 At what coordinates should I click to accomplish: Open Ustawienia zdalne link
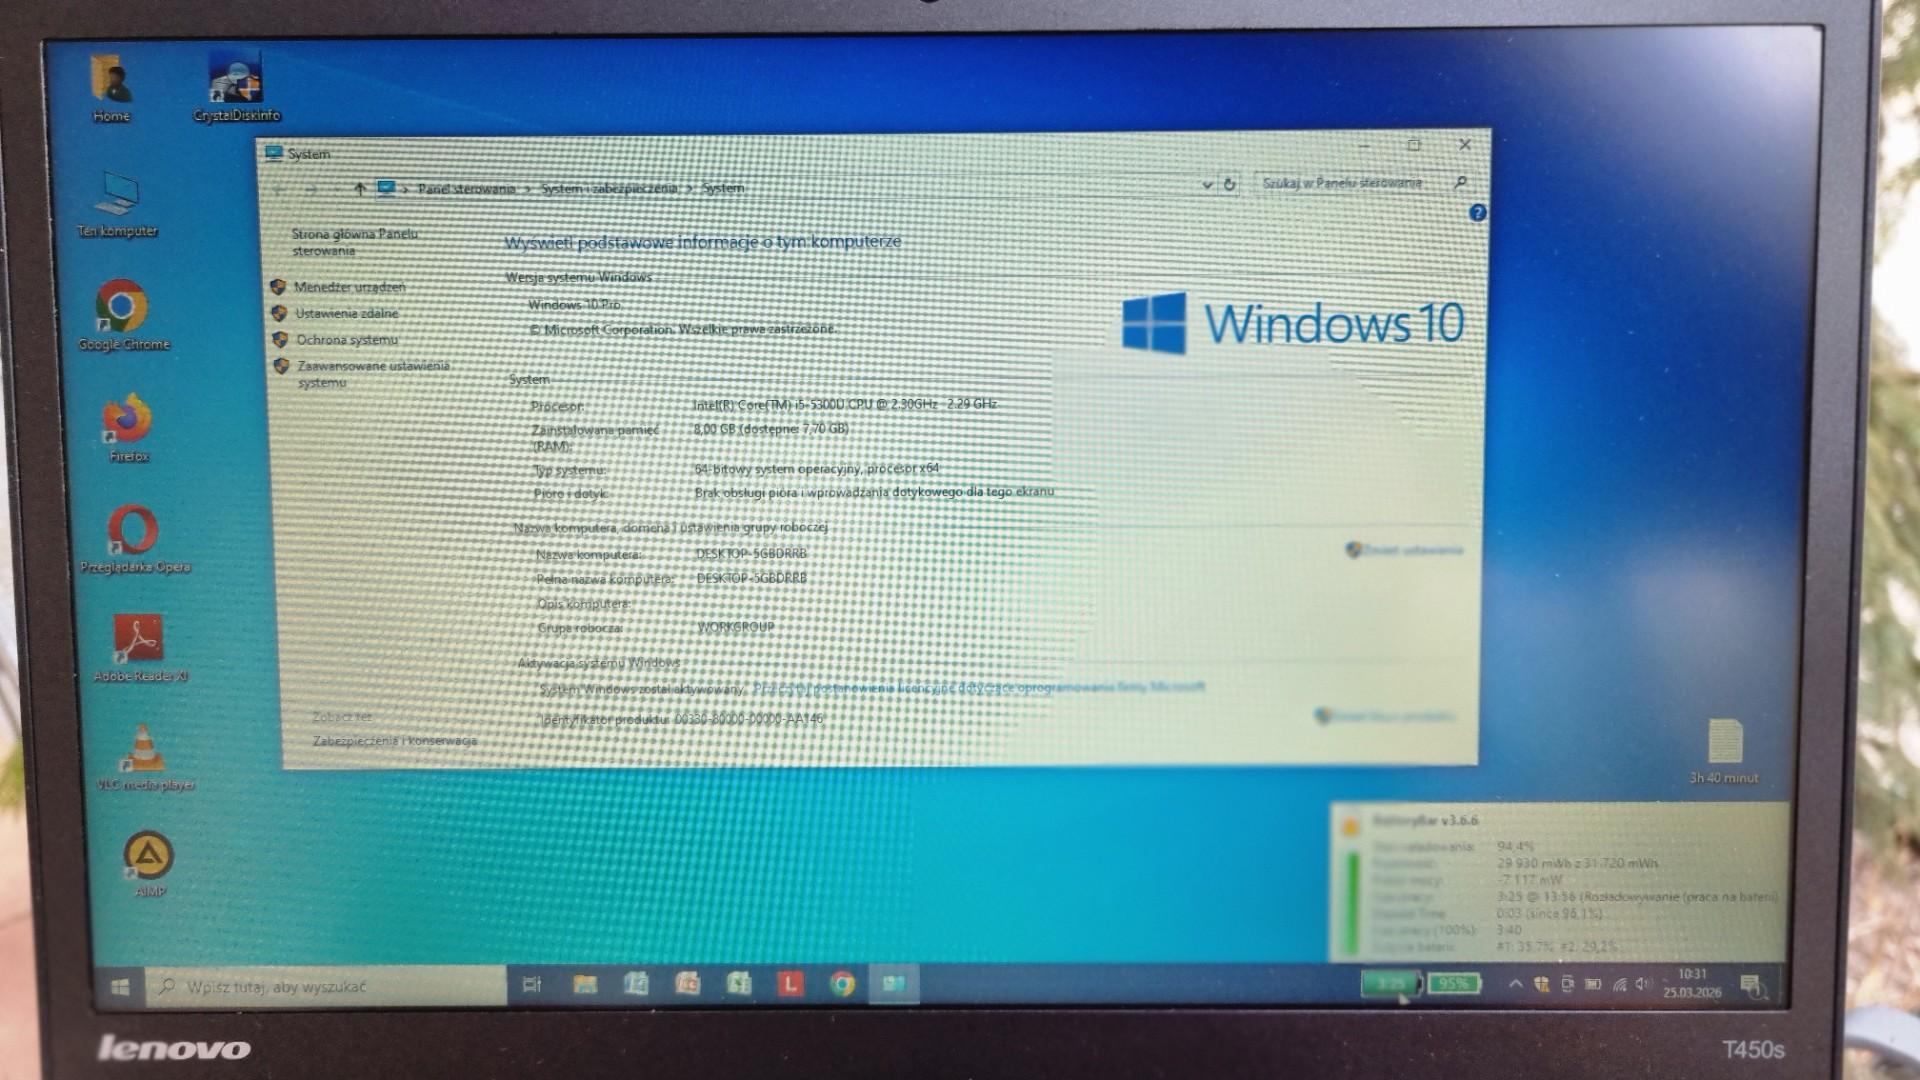346,313
